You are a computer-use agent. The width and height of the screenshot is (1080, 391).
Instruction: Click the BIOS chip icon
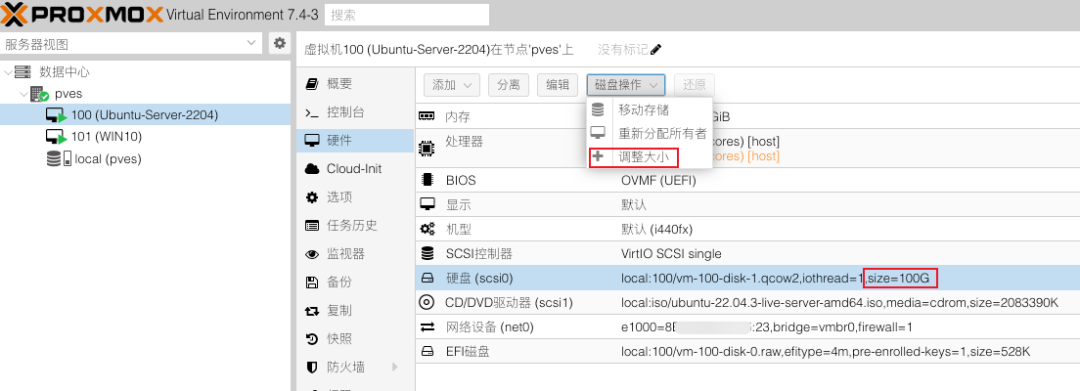click(428, 181)
